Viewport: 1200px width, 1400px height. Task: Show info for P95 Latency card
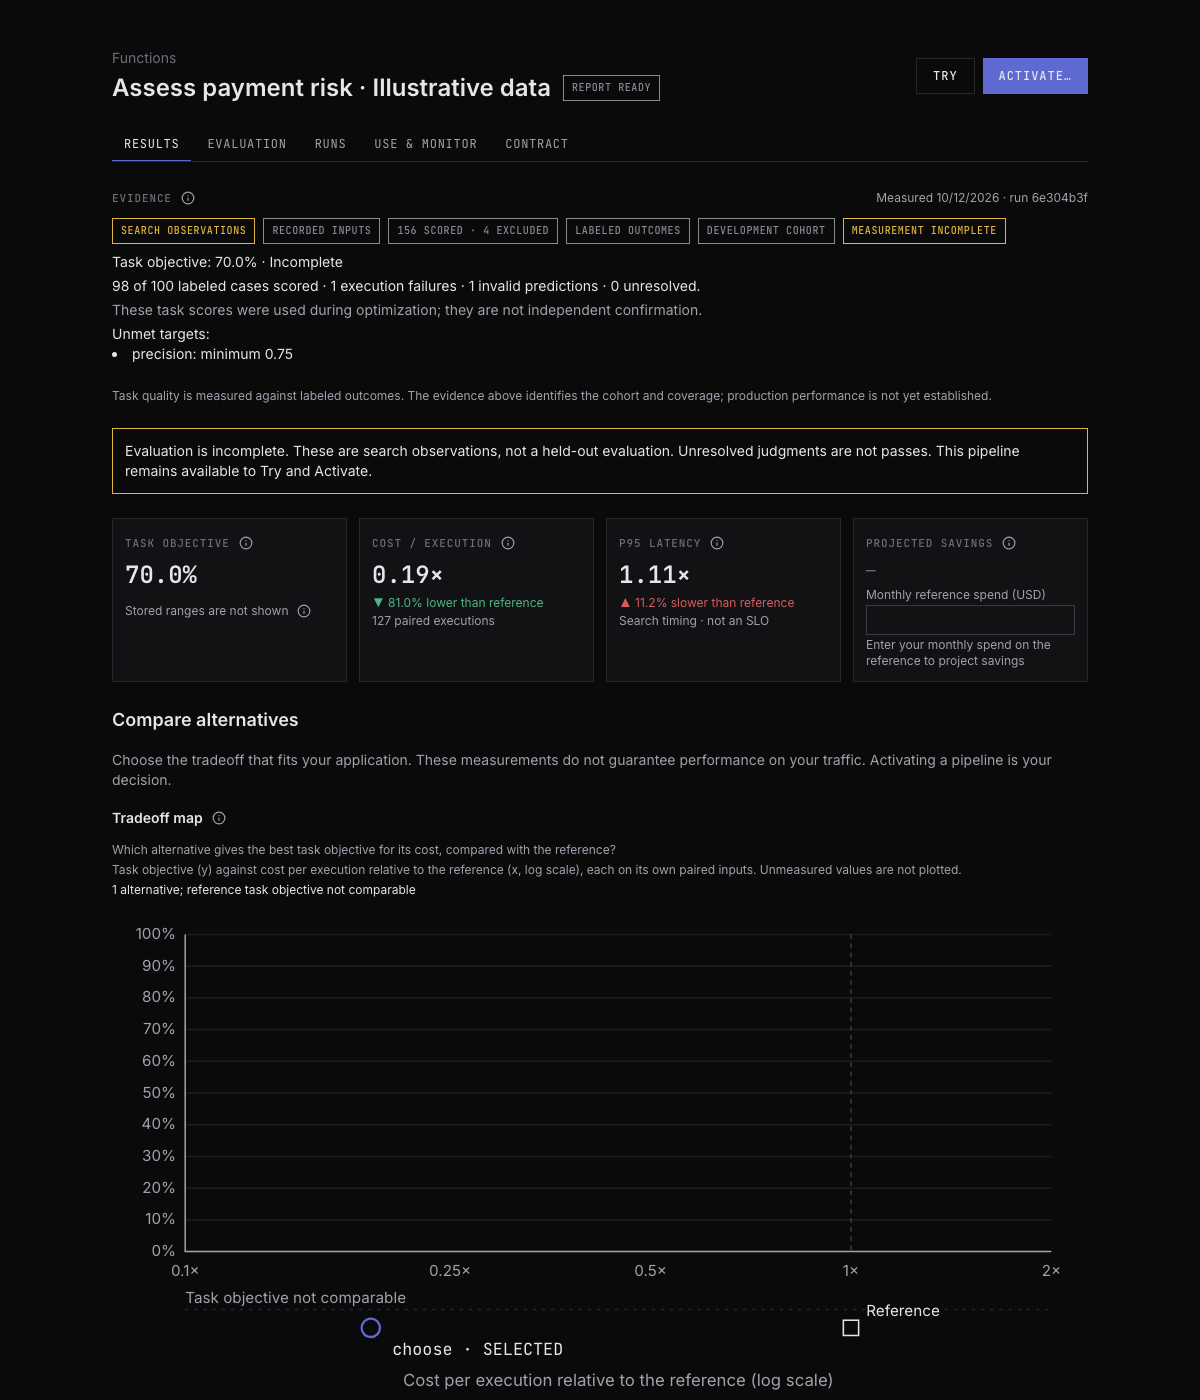717,543
